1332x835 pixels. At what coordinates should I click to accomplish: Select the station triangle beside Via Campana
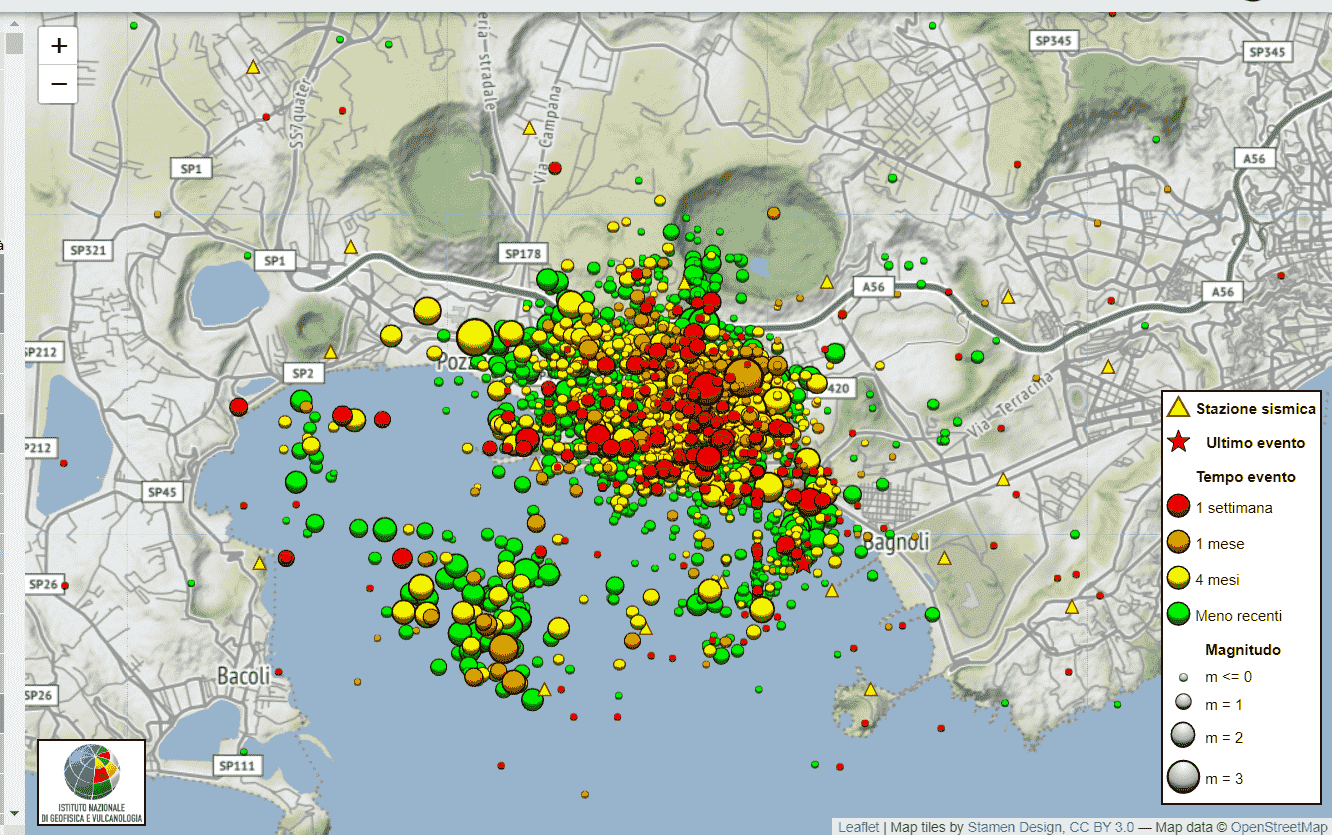click(529, 128)
